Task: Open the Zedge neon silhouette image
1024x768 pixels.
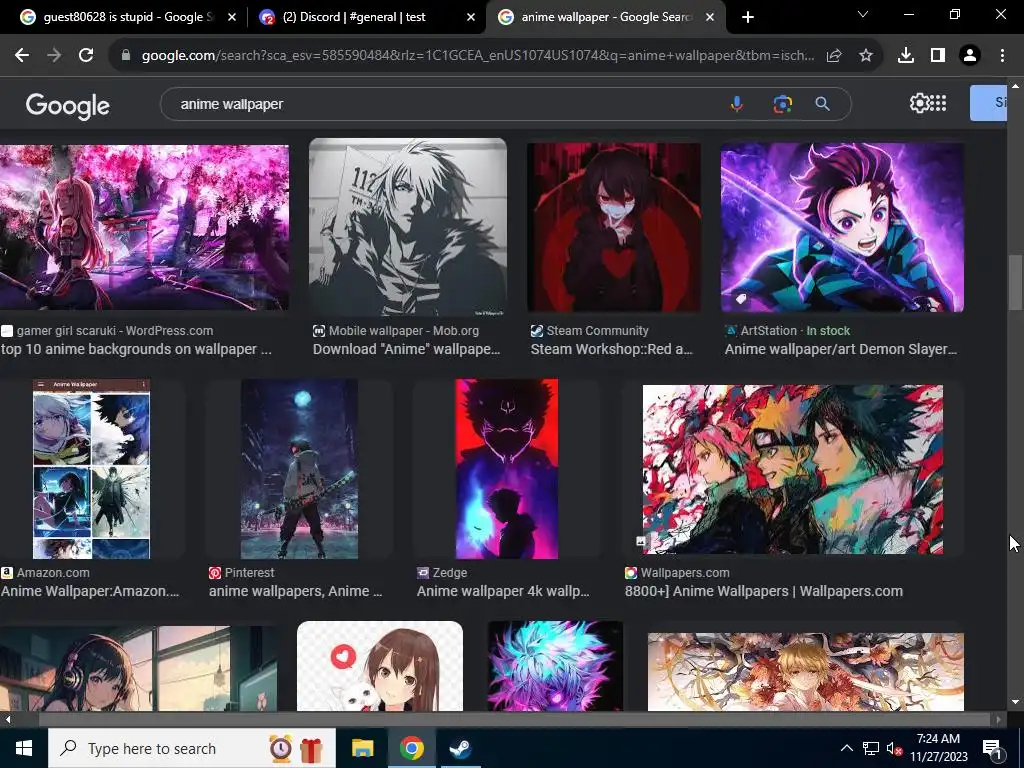Action: pos(507,469)
